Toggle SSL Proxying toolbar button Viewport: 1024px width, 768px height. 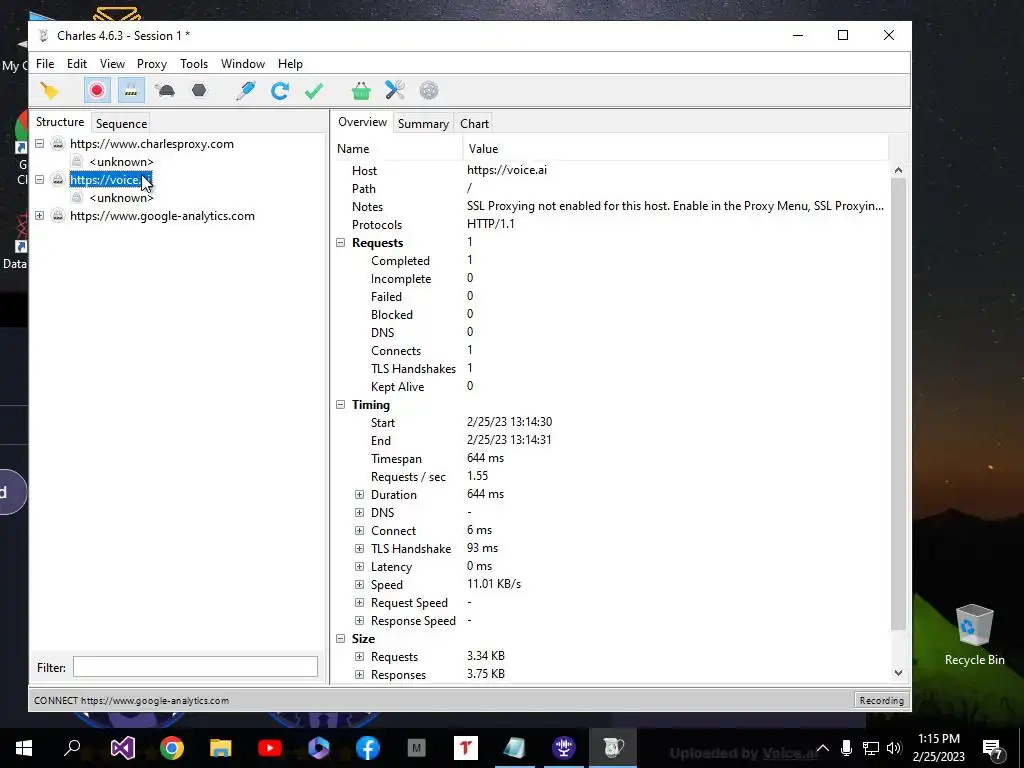coord(131,91)
